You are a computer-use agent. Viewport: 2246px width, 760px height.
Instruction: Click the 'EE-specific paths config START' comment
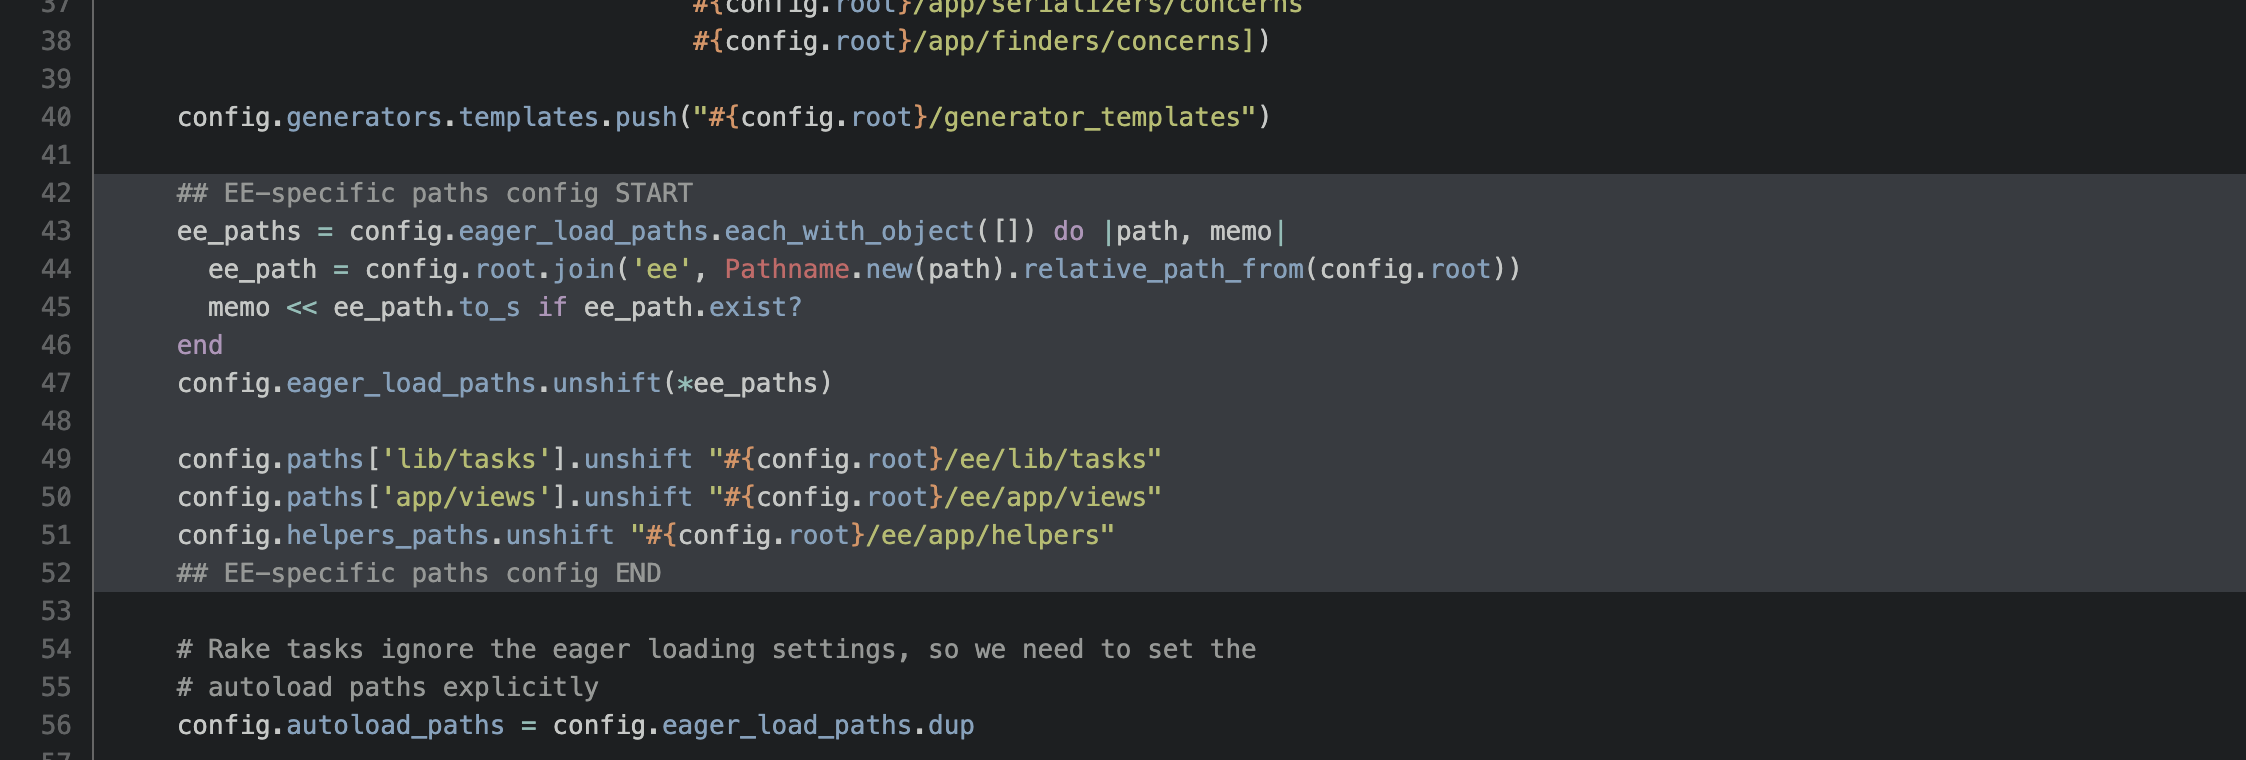435,193
